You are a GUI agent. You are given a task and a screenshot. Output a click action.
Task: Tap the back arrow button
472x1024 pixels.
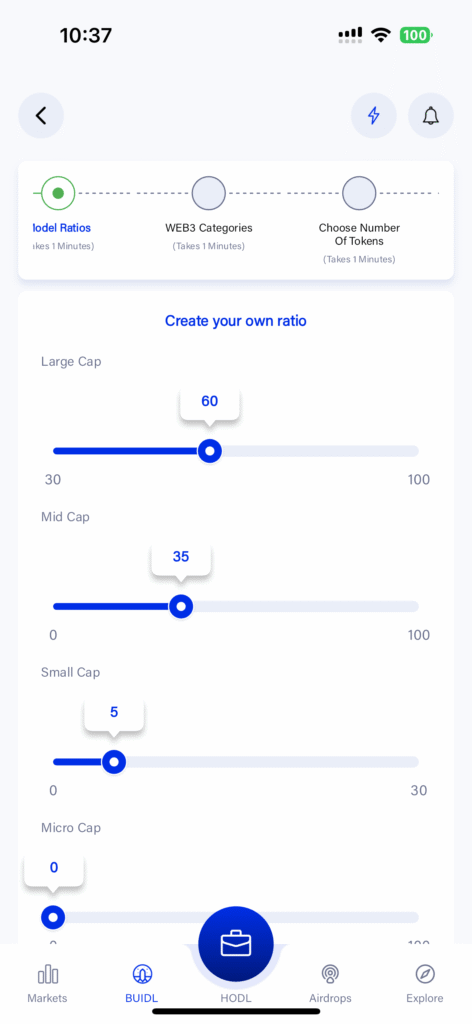tap(41, 116)
